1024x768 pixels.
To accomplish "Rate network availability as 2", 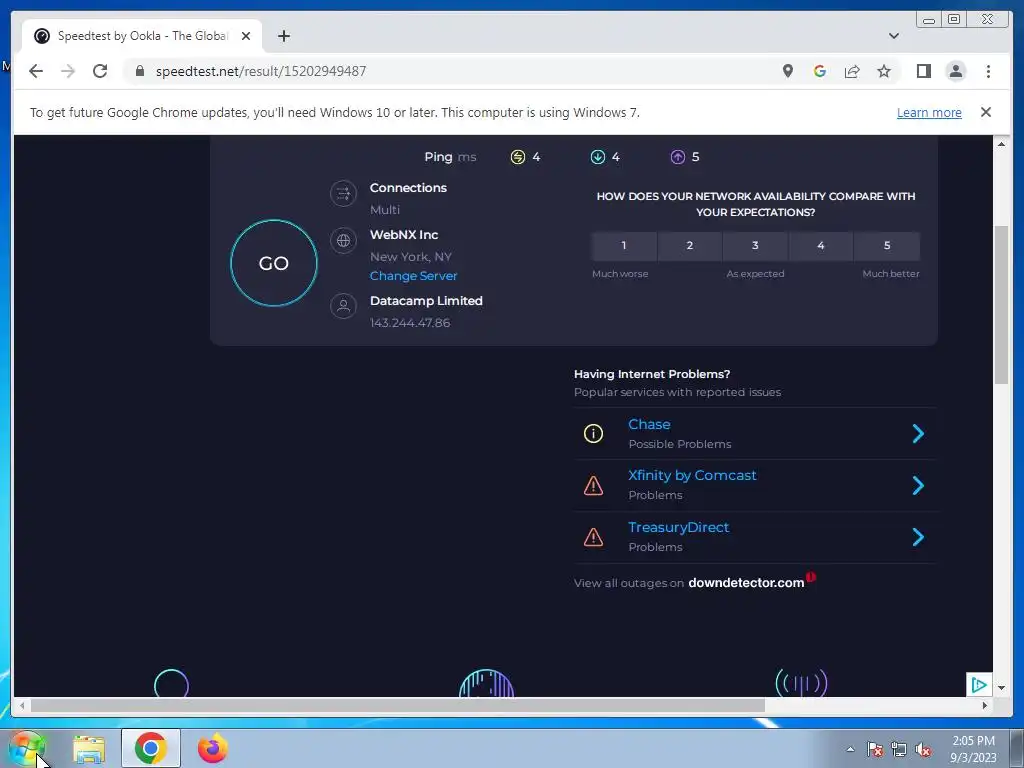I will pos(690,246).
